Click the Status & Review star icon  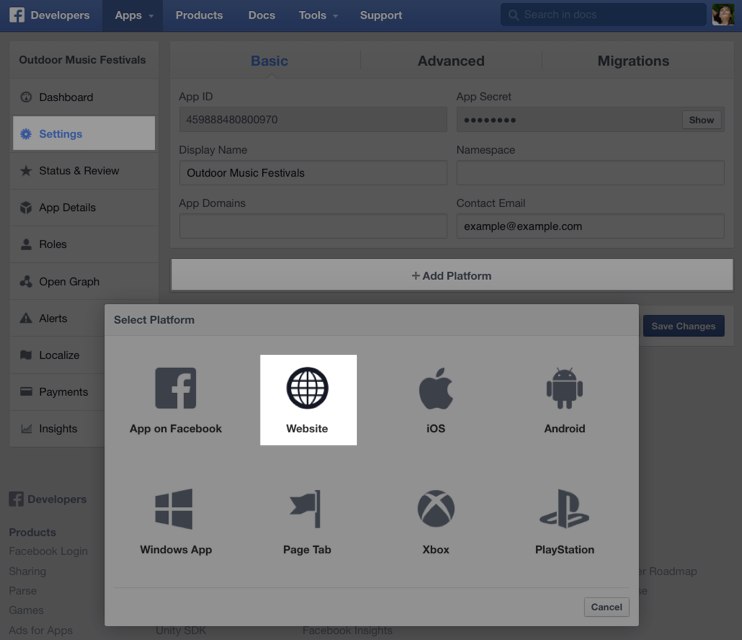26,171
